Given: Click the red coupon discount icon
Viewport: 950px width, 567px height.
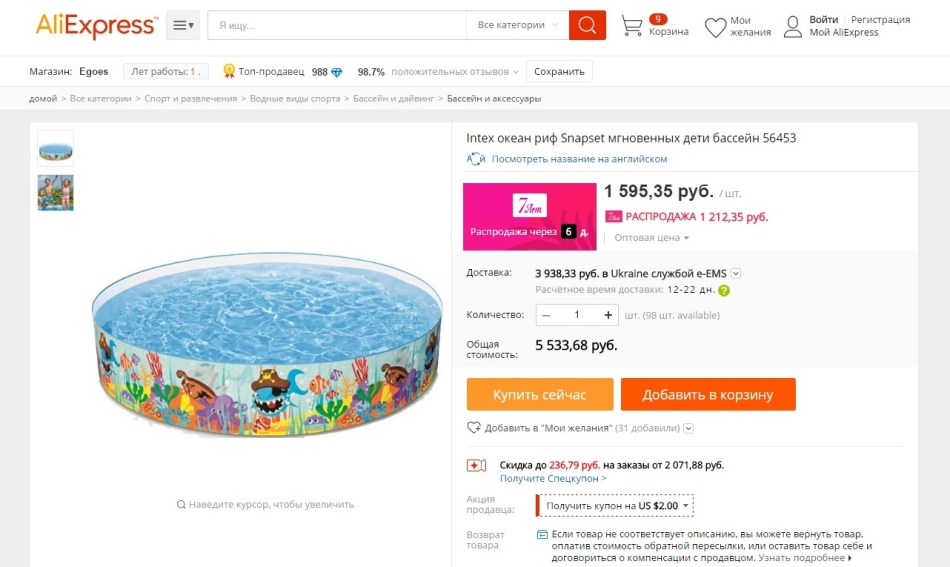Looking at the screenshot, I should (476, 465).
